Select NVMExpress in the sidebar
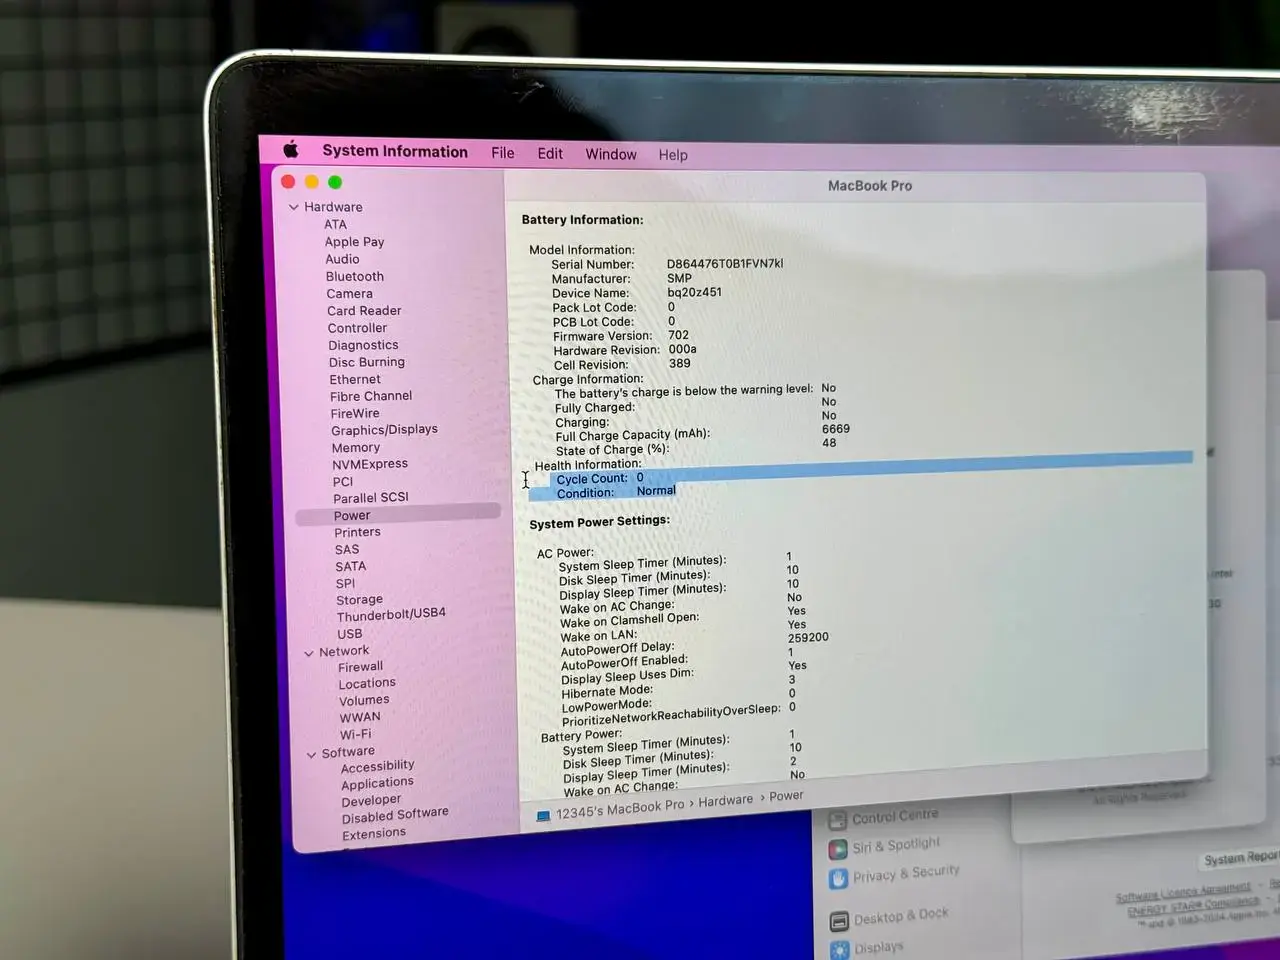 pos(370,464)
